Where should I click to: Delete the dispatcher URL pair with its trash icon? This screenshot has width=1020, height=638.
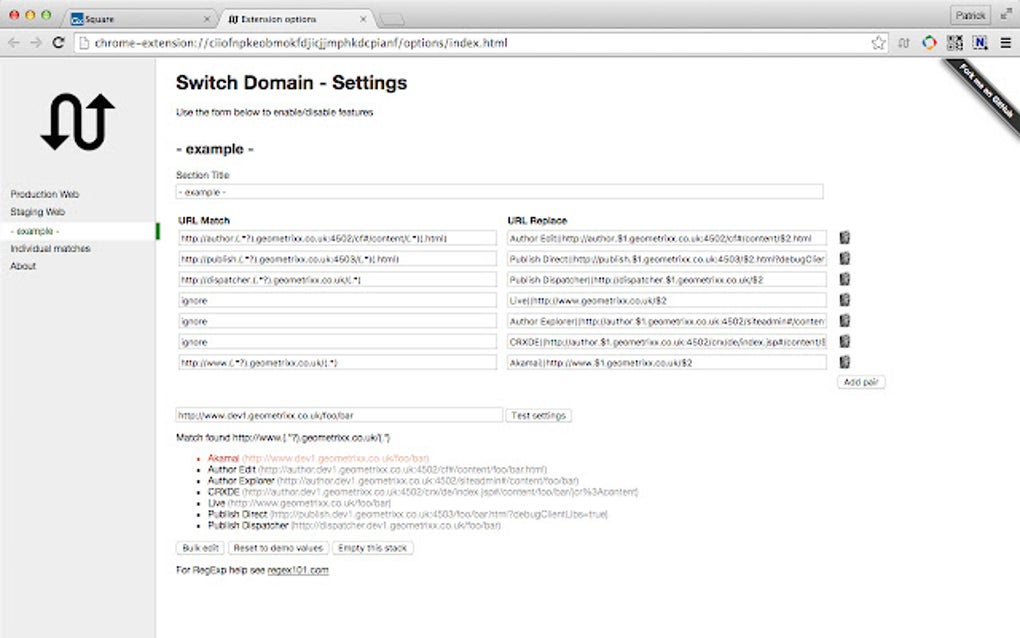coord(844,280)
